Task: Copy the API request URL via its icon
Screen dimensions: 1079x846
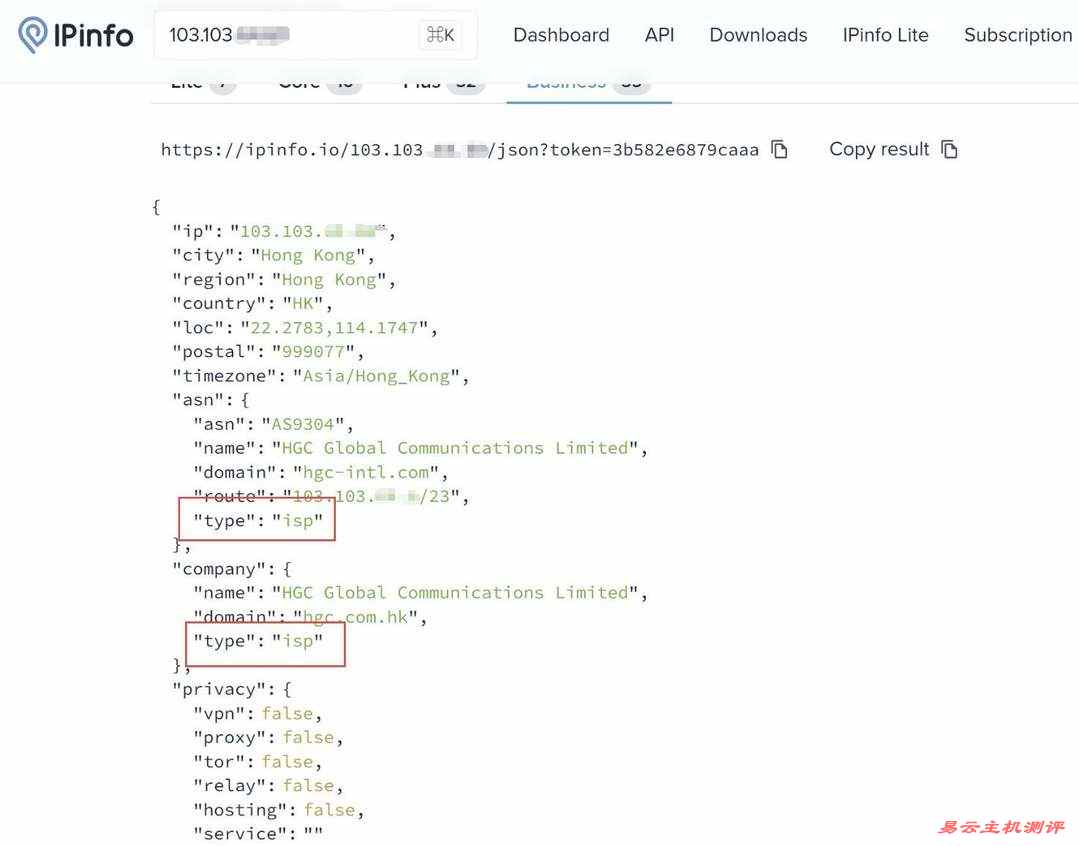Action: pos(780,150)
